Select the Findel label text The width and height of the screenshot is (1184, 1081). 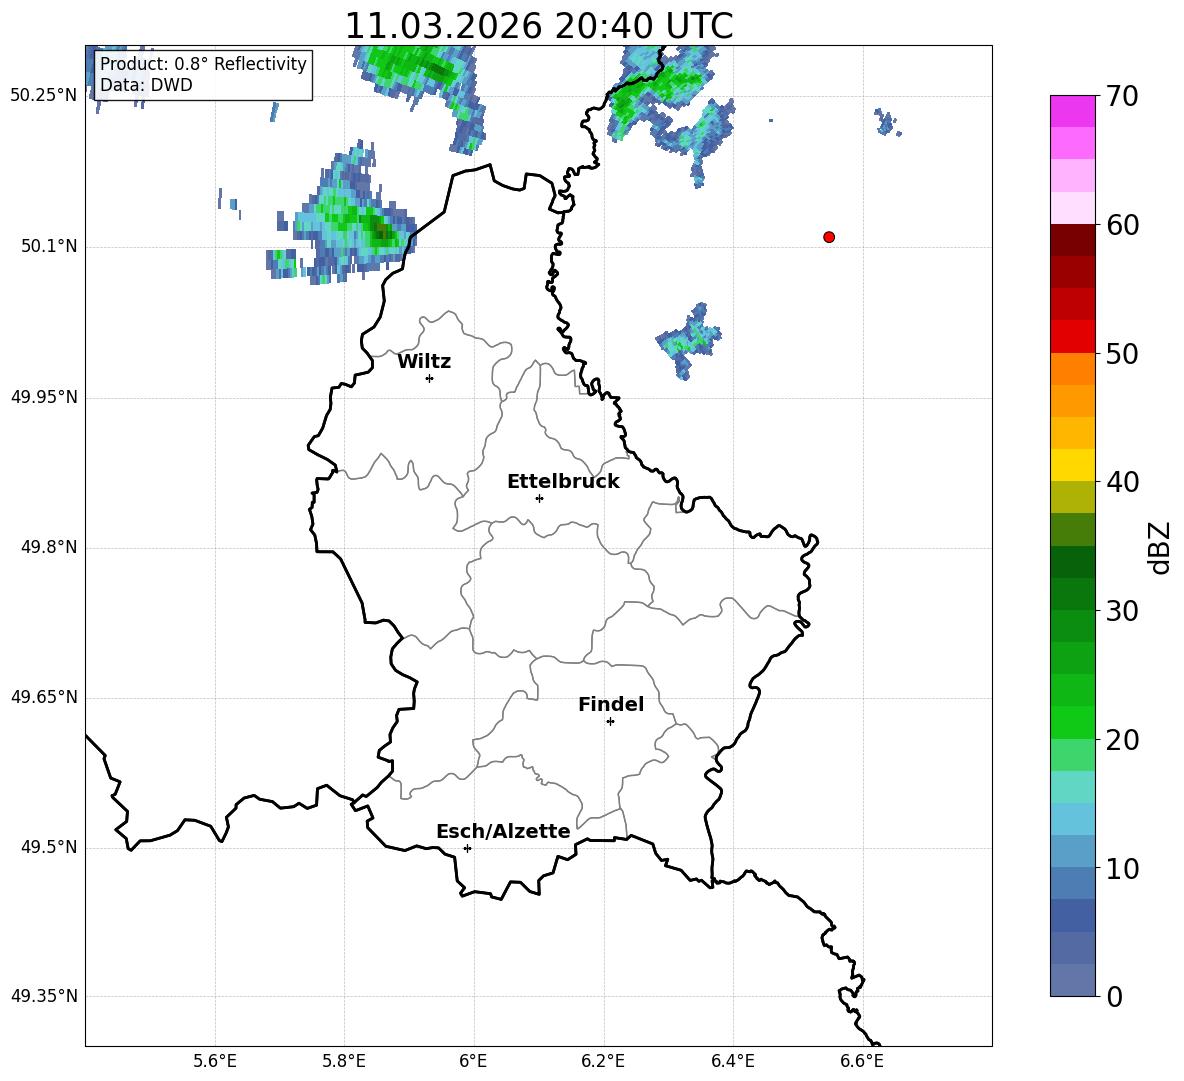tap(611, 705)
